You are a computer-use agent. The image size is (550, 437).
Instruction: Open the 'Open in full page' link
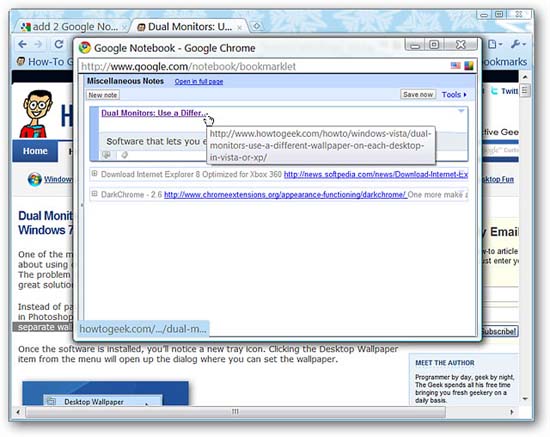[x=199, y=81]
